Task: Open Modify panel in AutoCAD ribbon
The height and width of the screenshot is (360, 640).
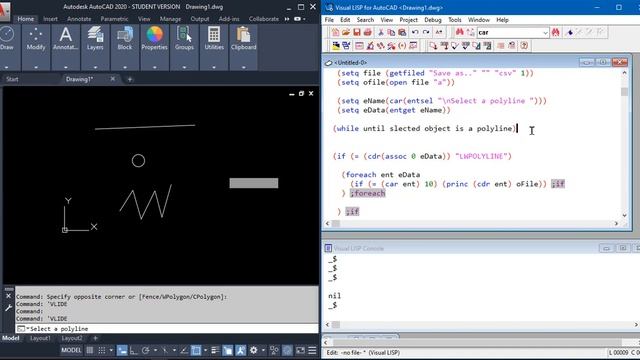Action: tap(36, 39)
